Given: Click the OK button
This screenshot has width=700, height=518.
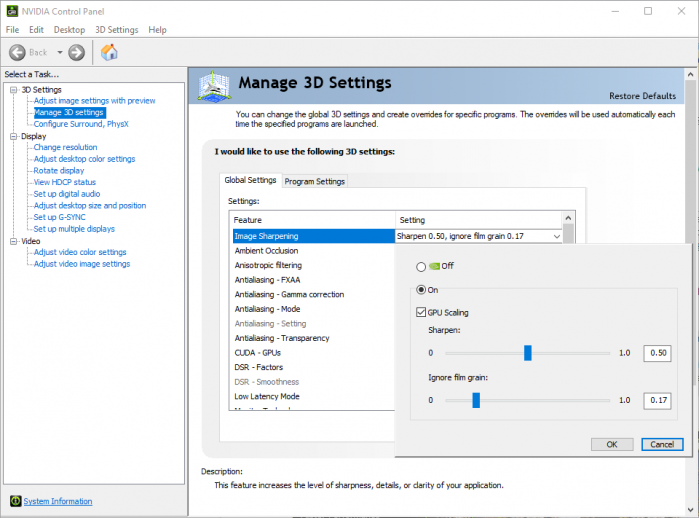Looking at the screenshot, I should click(611, 444).
